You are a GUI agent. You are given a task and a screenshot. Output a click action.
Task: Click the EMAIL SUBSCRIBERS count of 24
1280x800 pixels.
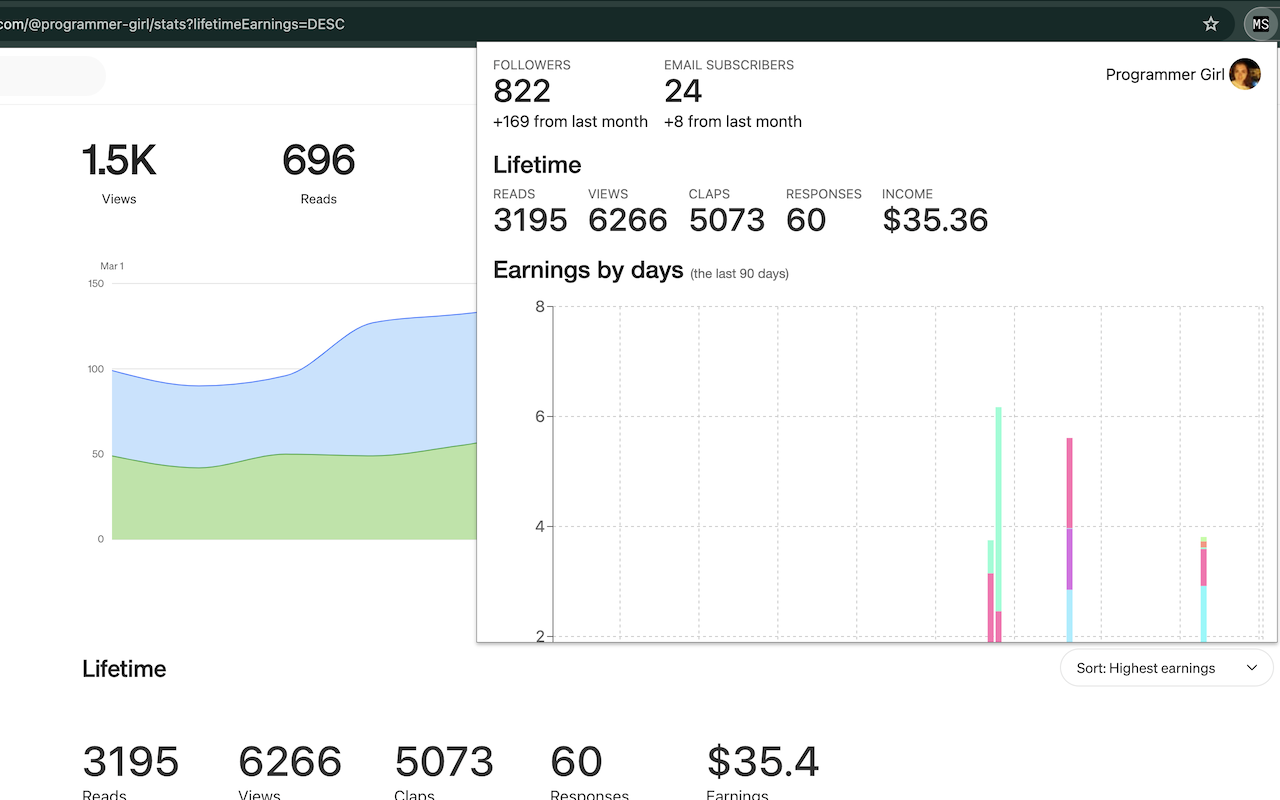(683, 90)
